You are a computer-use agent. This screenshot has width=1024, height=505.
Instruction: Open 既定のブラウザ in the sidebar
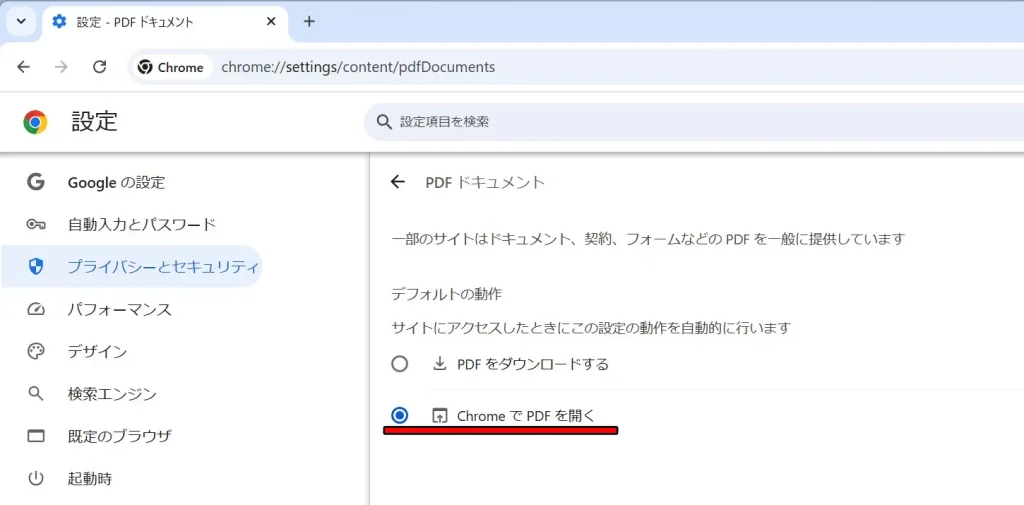tap(131, 436)
